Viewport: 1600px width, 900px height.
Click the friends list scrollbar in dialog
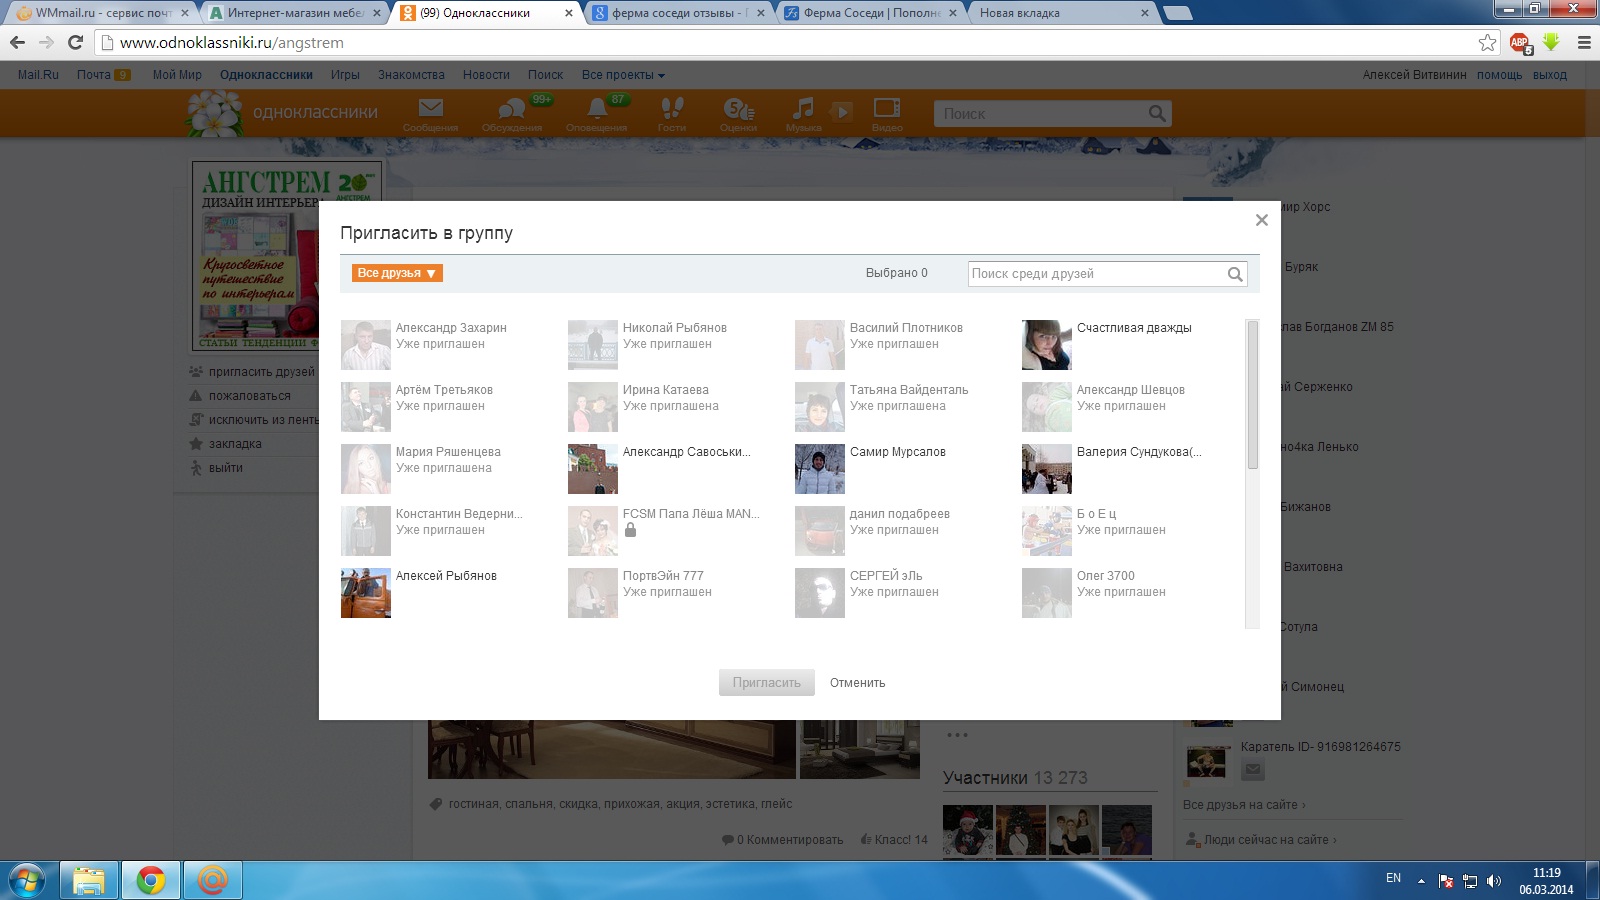pyautogui.click(x=1252, y=395)
